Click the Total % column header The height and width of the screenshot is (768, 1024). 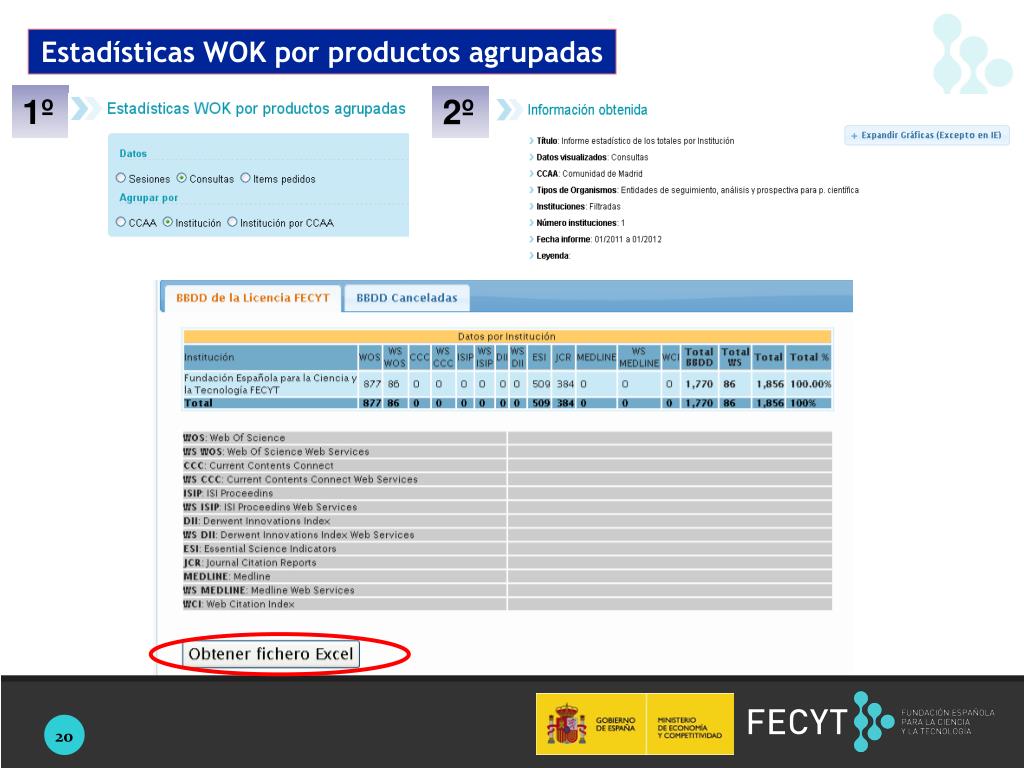point(808,357)
